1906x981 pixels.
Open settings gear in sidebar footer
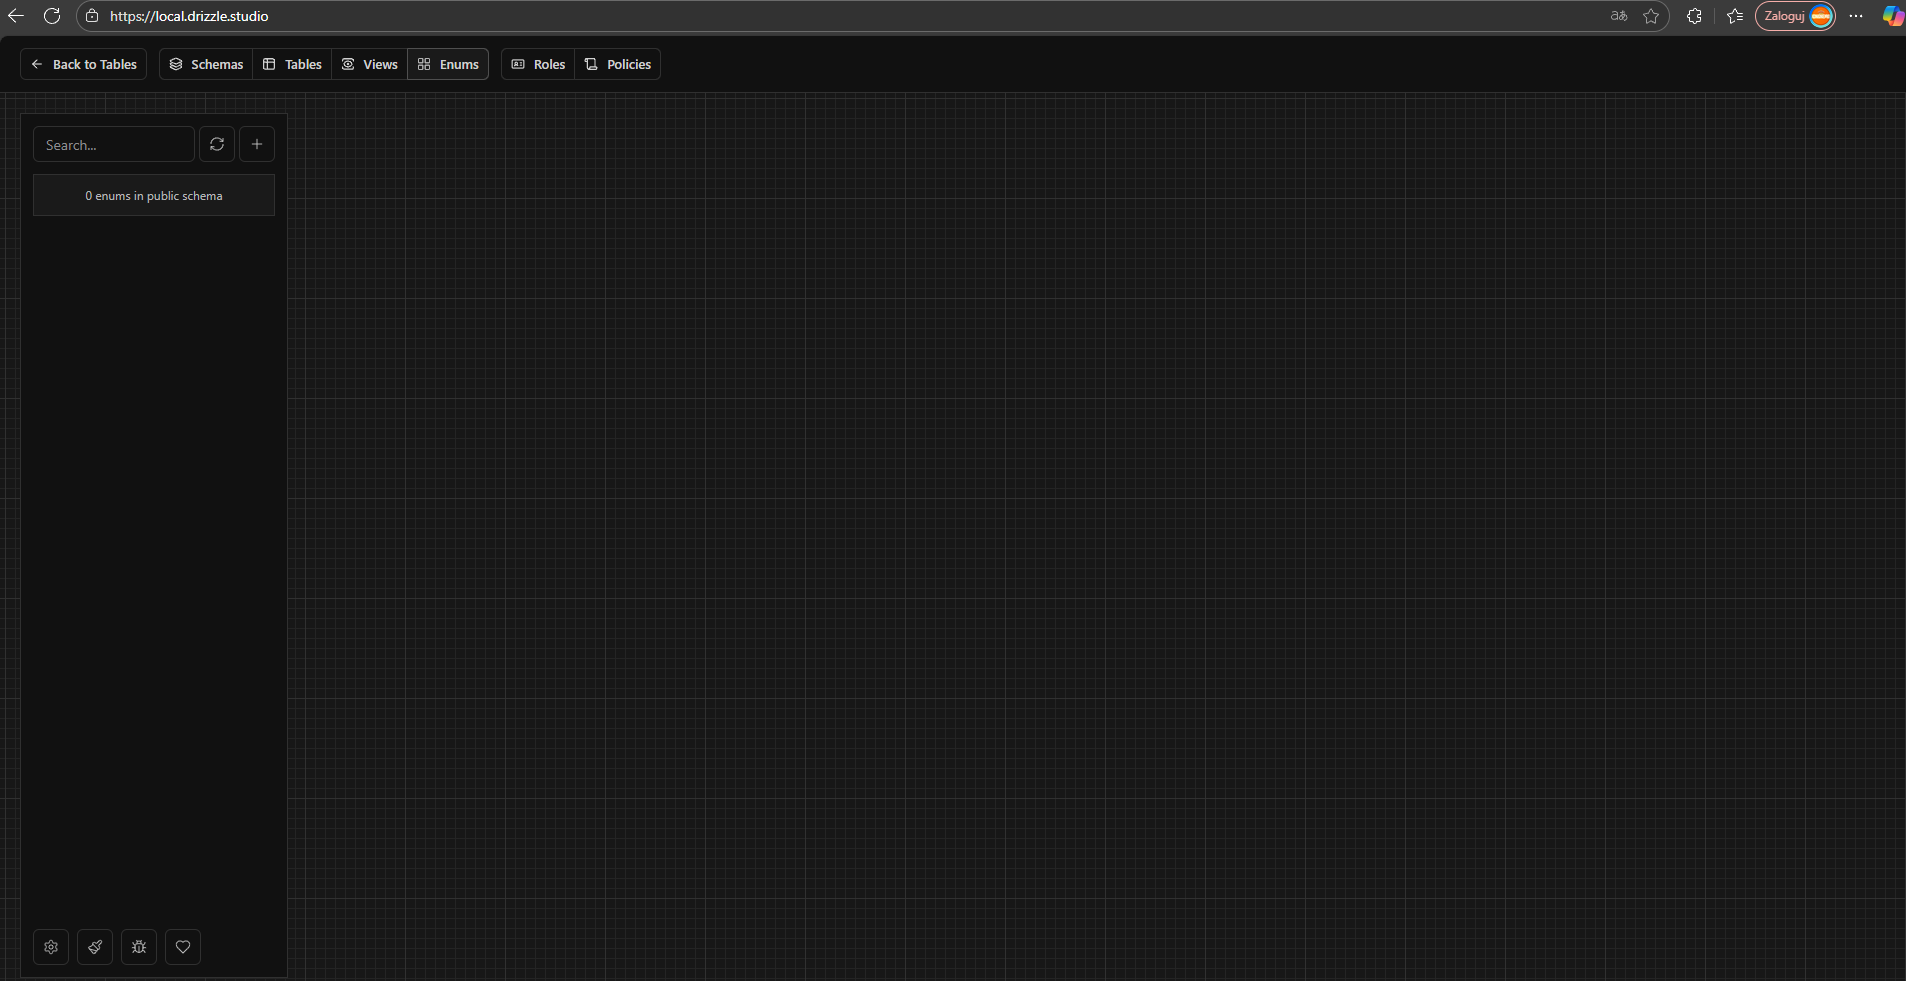pyautogui.click(x=51, y=947)
